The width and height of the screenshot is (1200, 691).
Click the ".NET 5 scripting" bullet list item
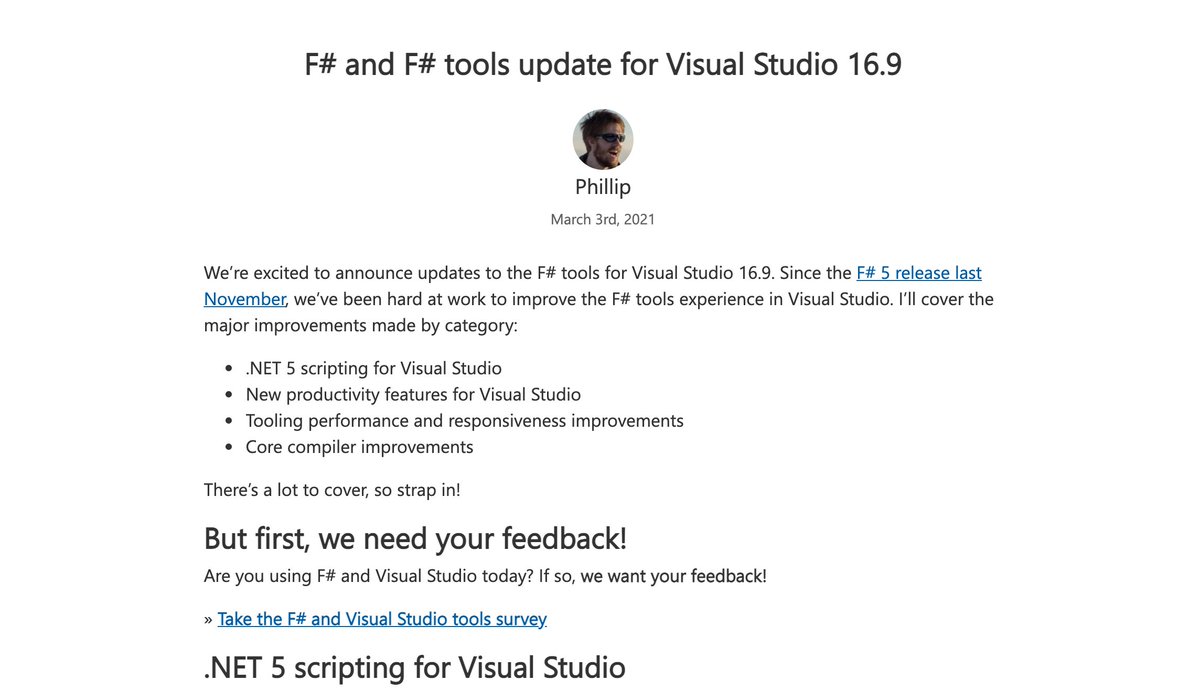374,368
